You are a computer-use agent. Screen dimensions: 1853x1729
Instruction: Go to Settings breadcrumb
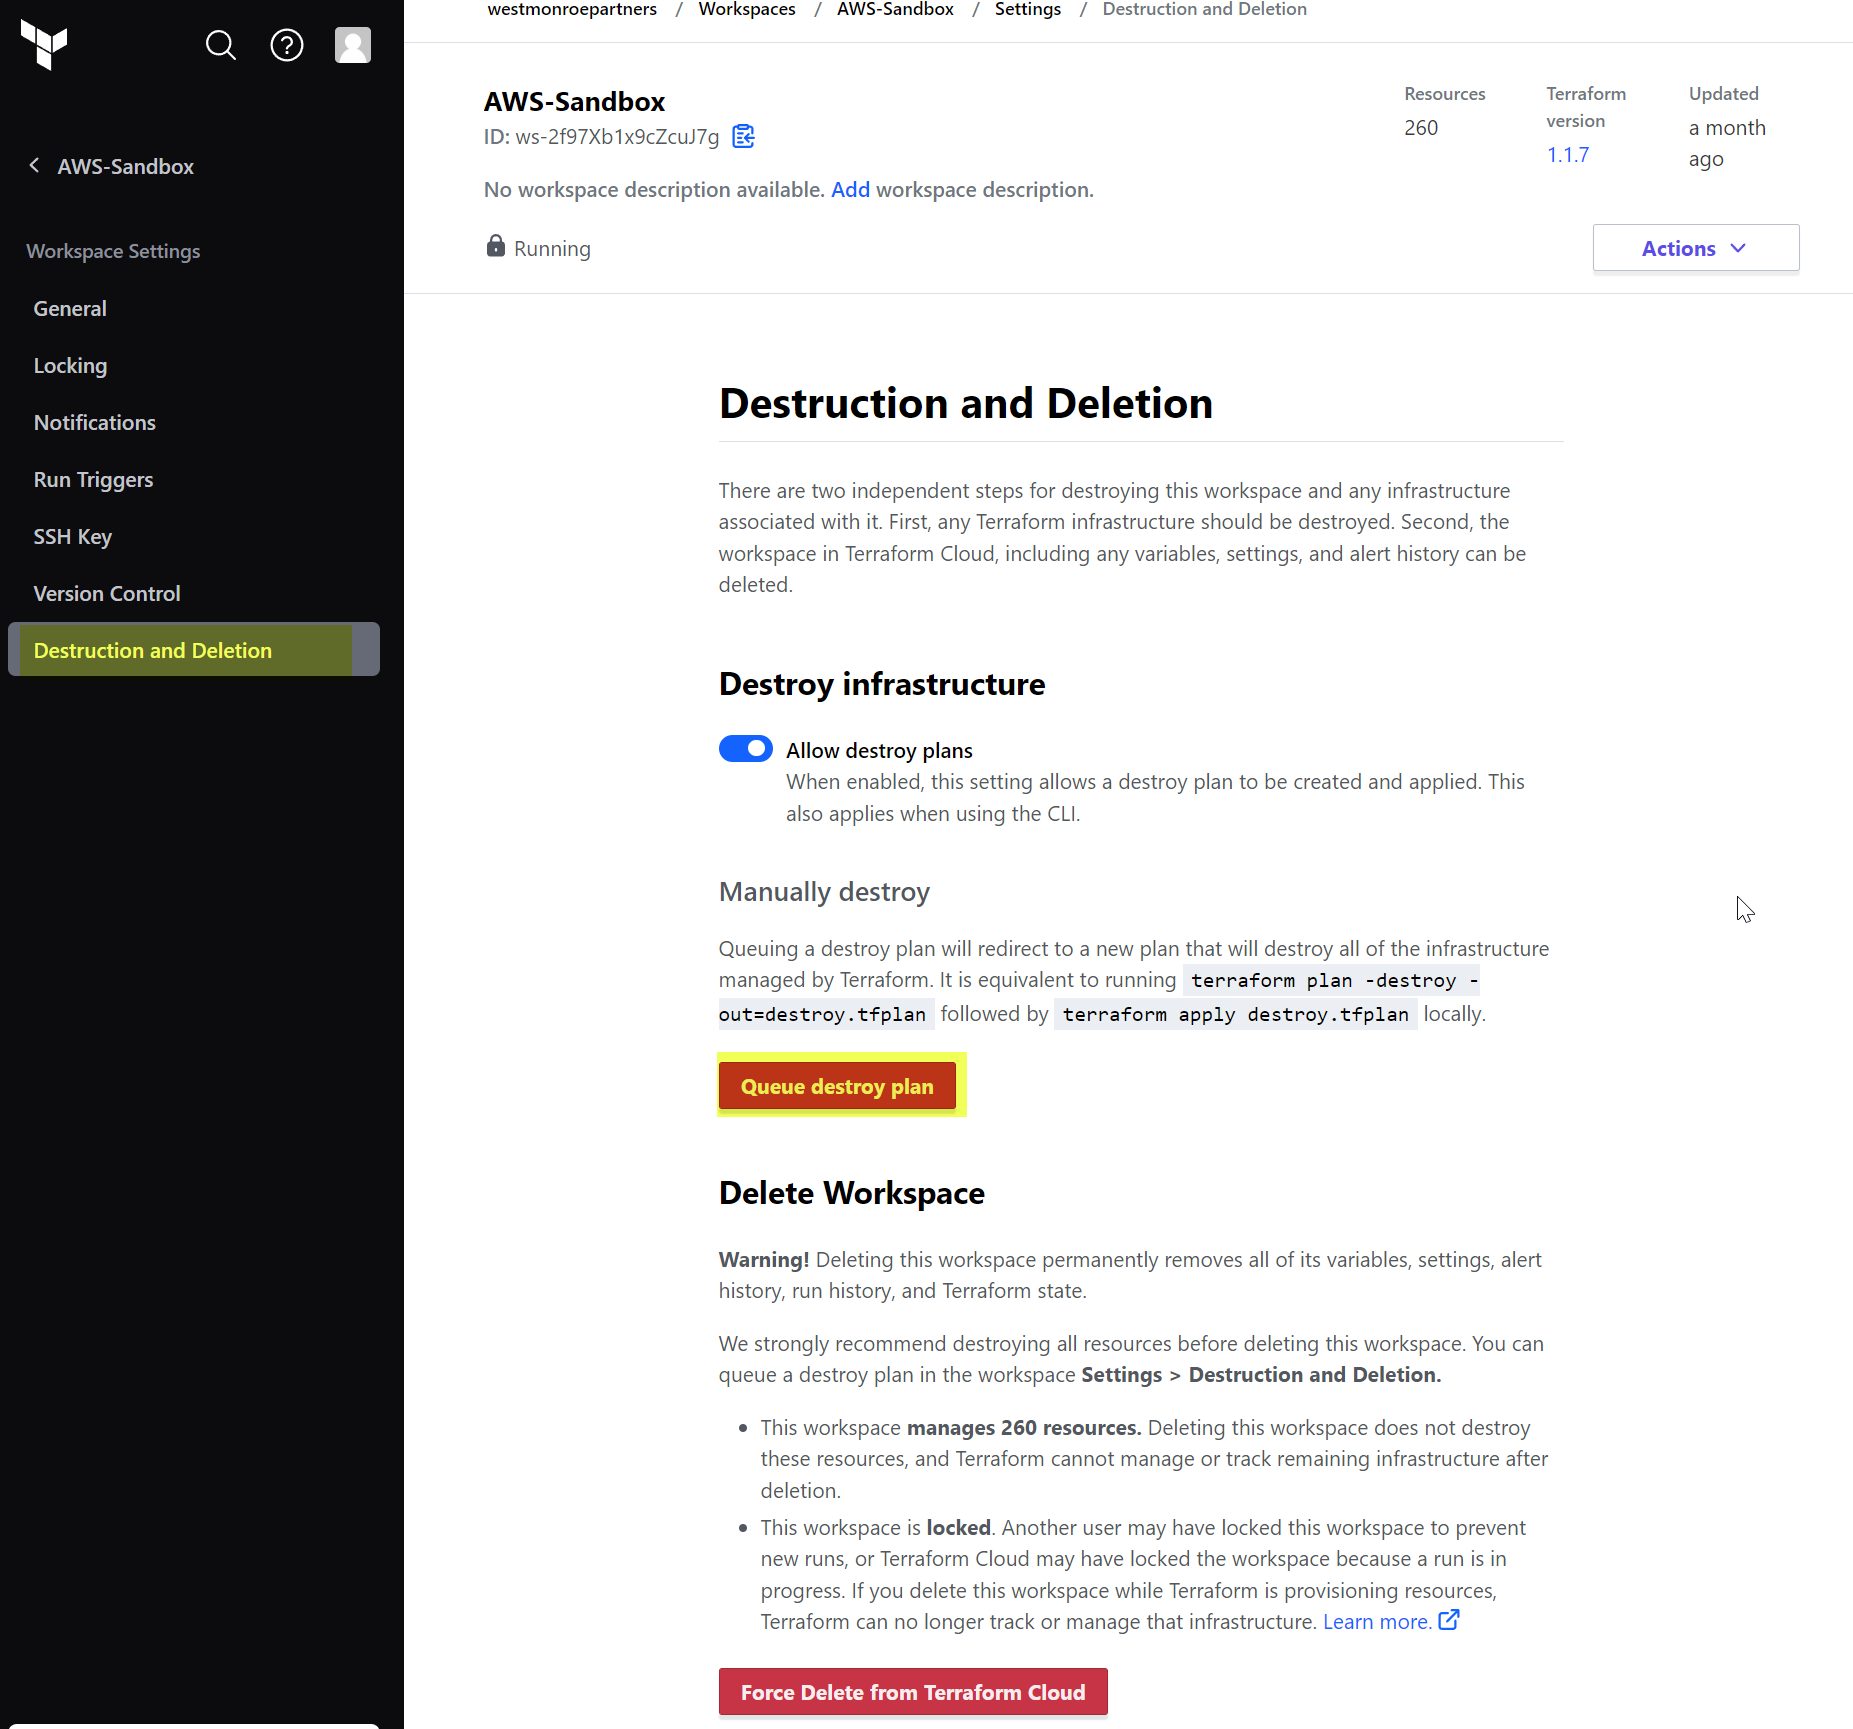click(1028, 10)
